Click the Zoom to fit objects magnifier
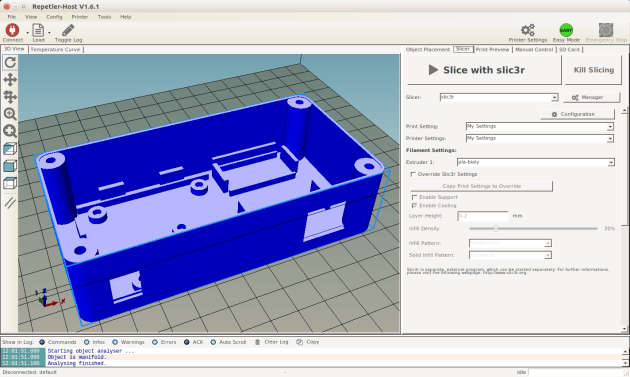 click(x=10, y=131)
